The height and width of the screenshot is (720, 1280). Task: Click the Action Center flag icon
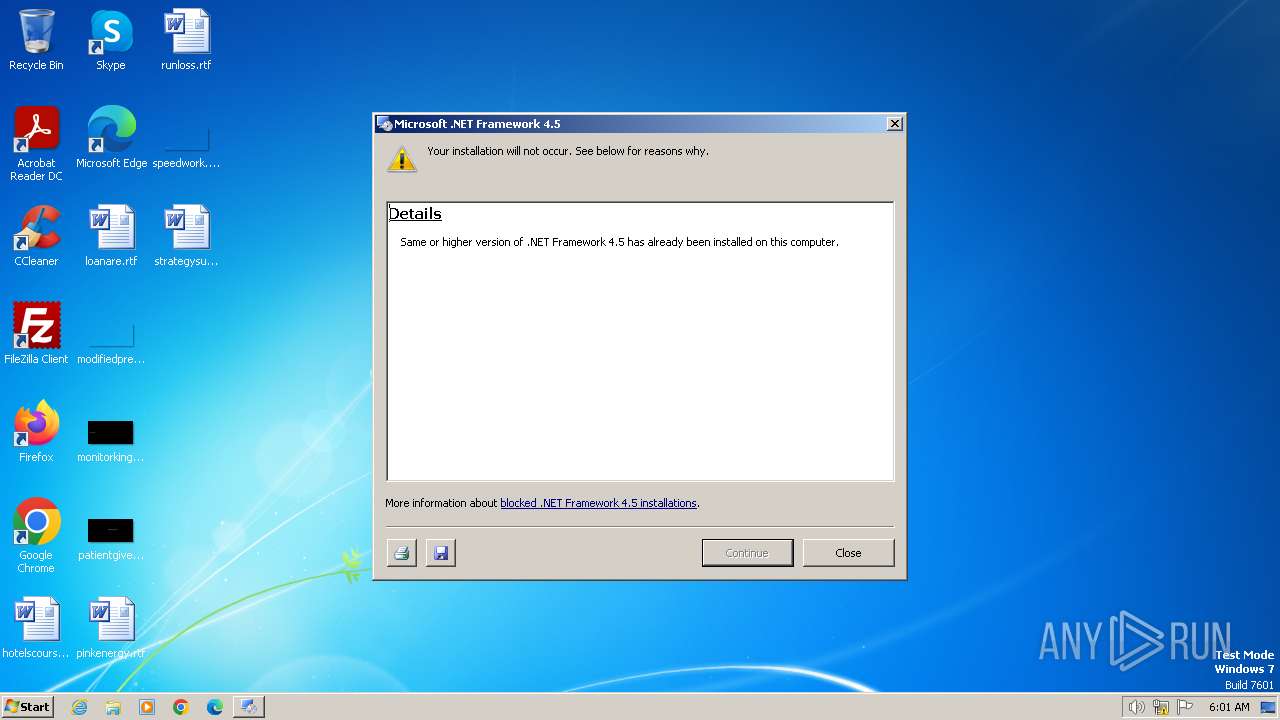1185,707
